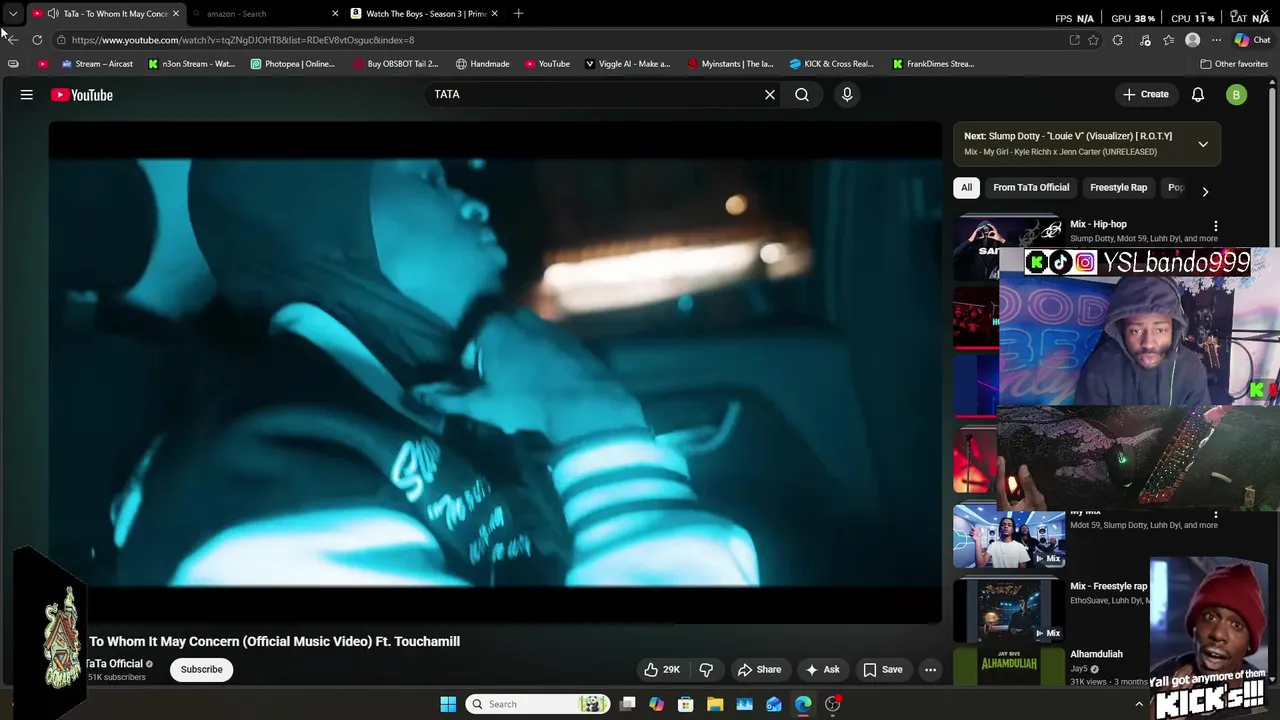Select the All filter chip
Image resolution: width=1280 pixels, height=720 pixels.
point(966,188)
